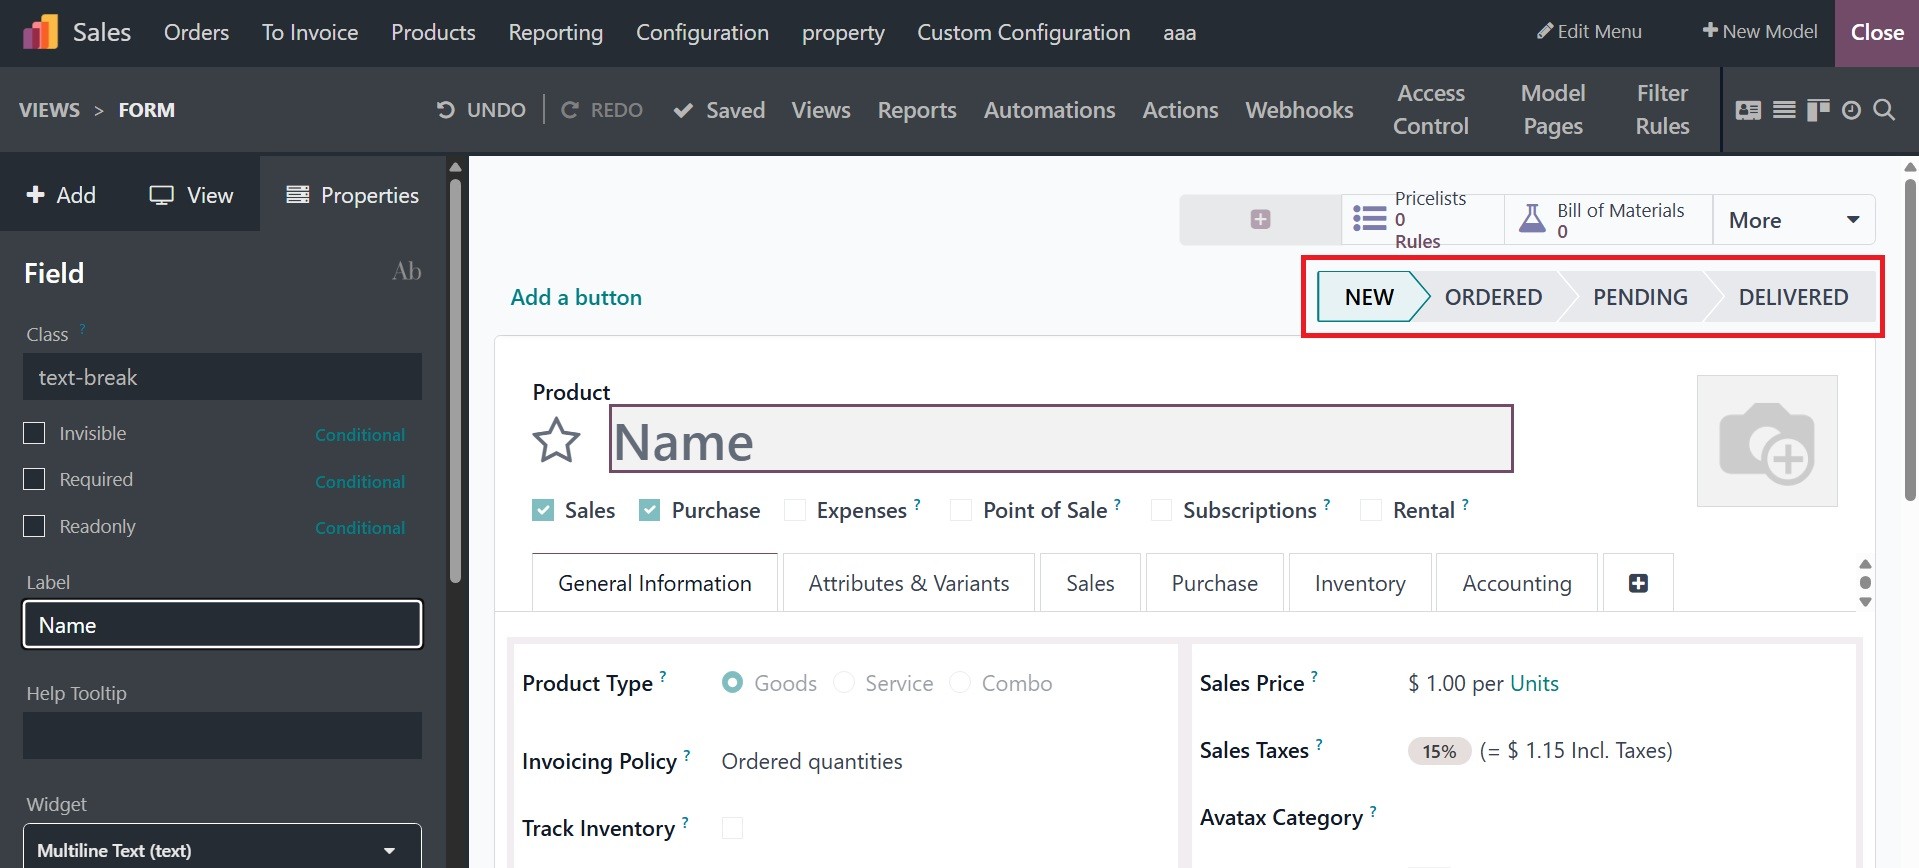Click the Saved status indicator
The height and width of the screenshot is (868, 1919).
point(719,110)
